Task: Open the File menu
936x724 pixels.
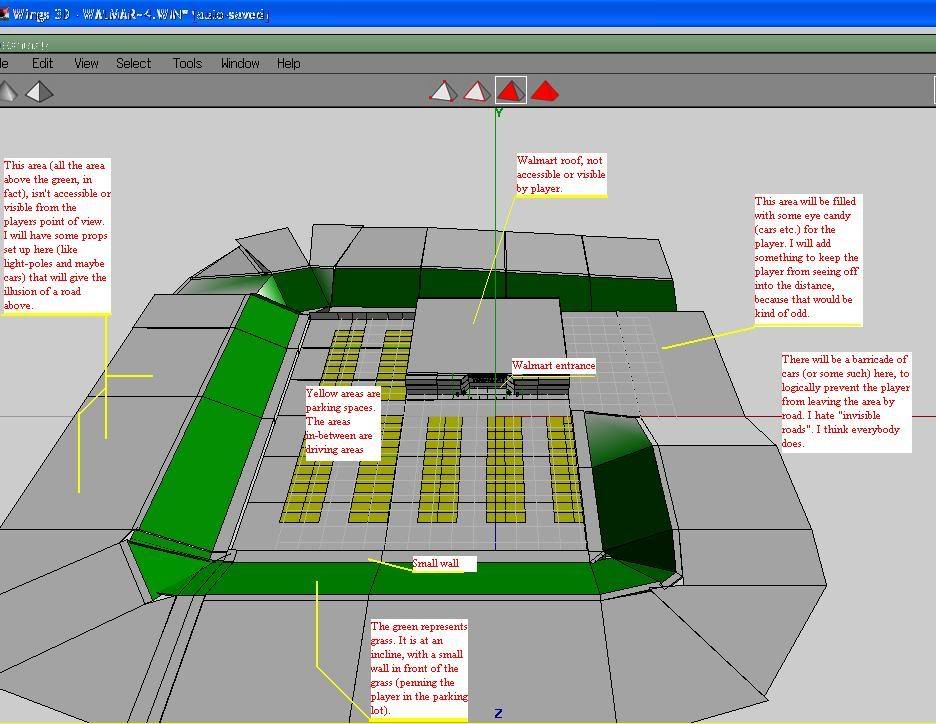Action: [x=4, y=63]
